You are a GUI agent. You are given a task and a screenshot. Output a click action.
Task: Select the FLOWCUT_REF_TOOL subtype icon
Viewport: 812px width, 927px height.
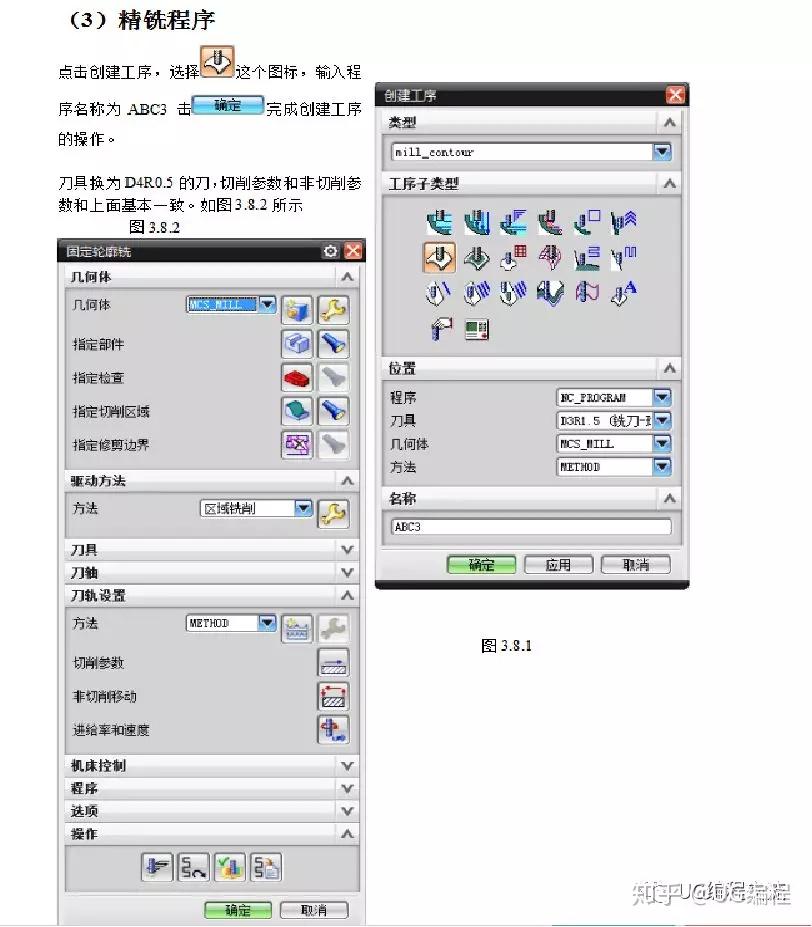pos(513,293)
